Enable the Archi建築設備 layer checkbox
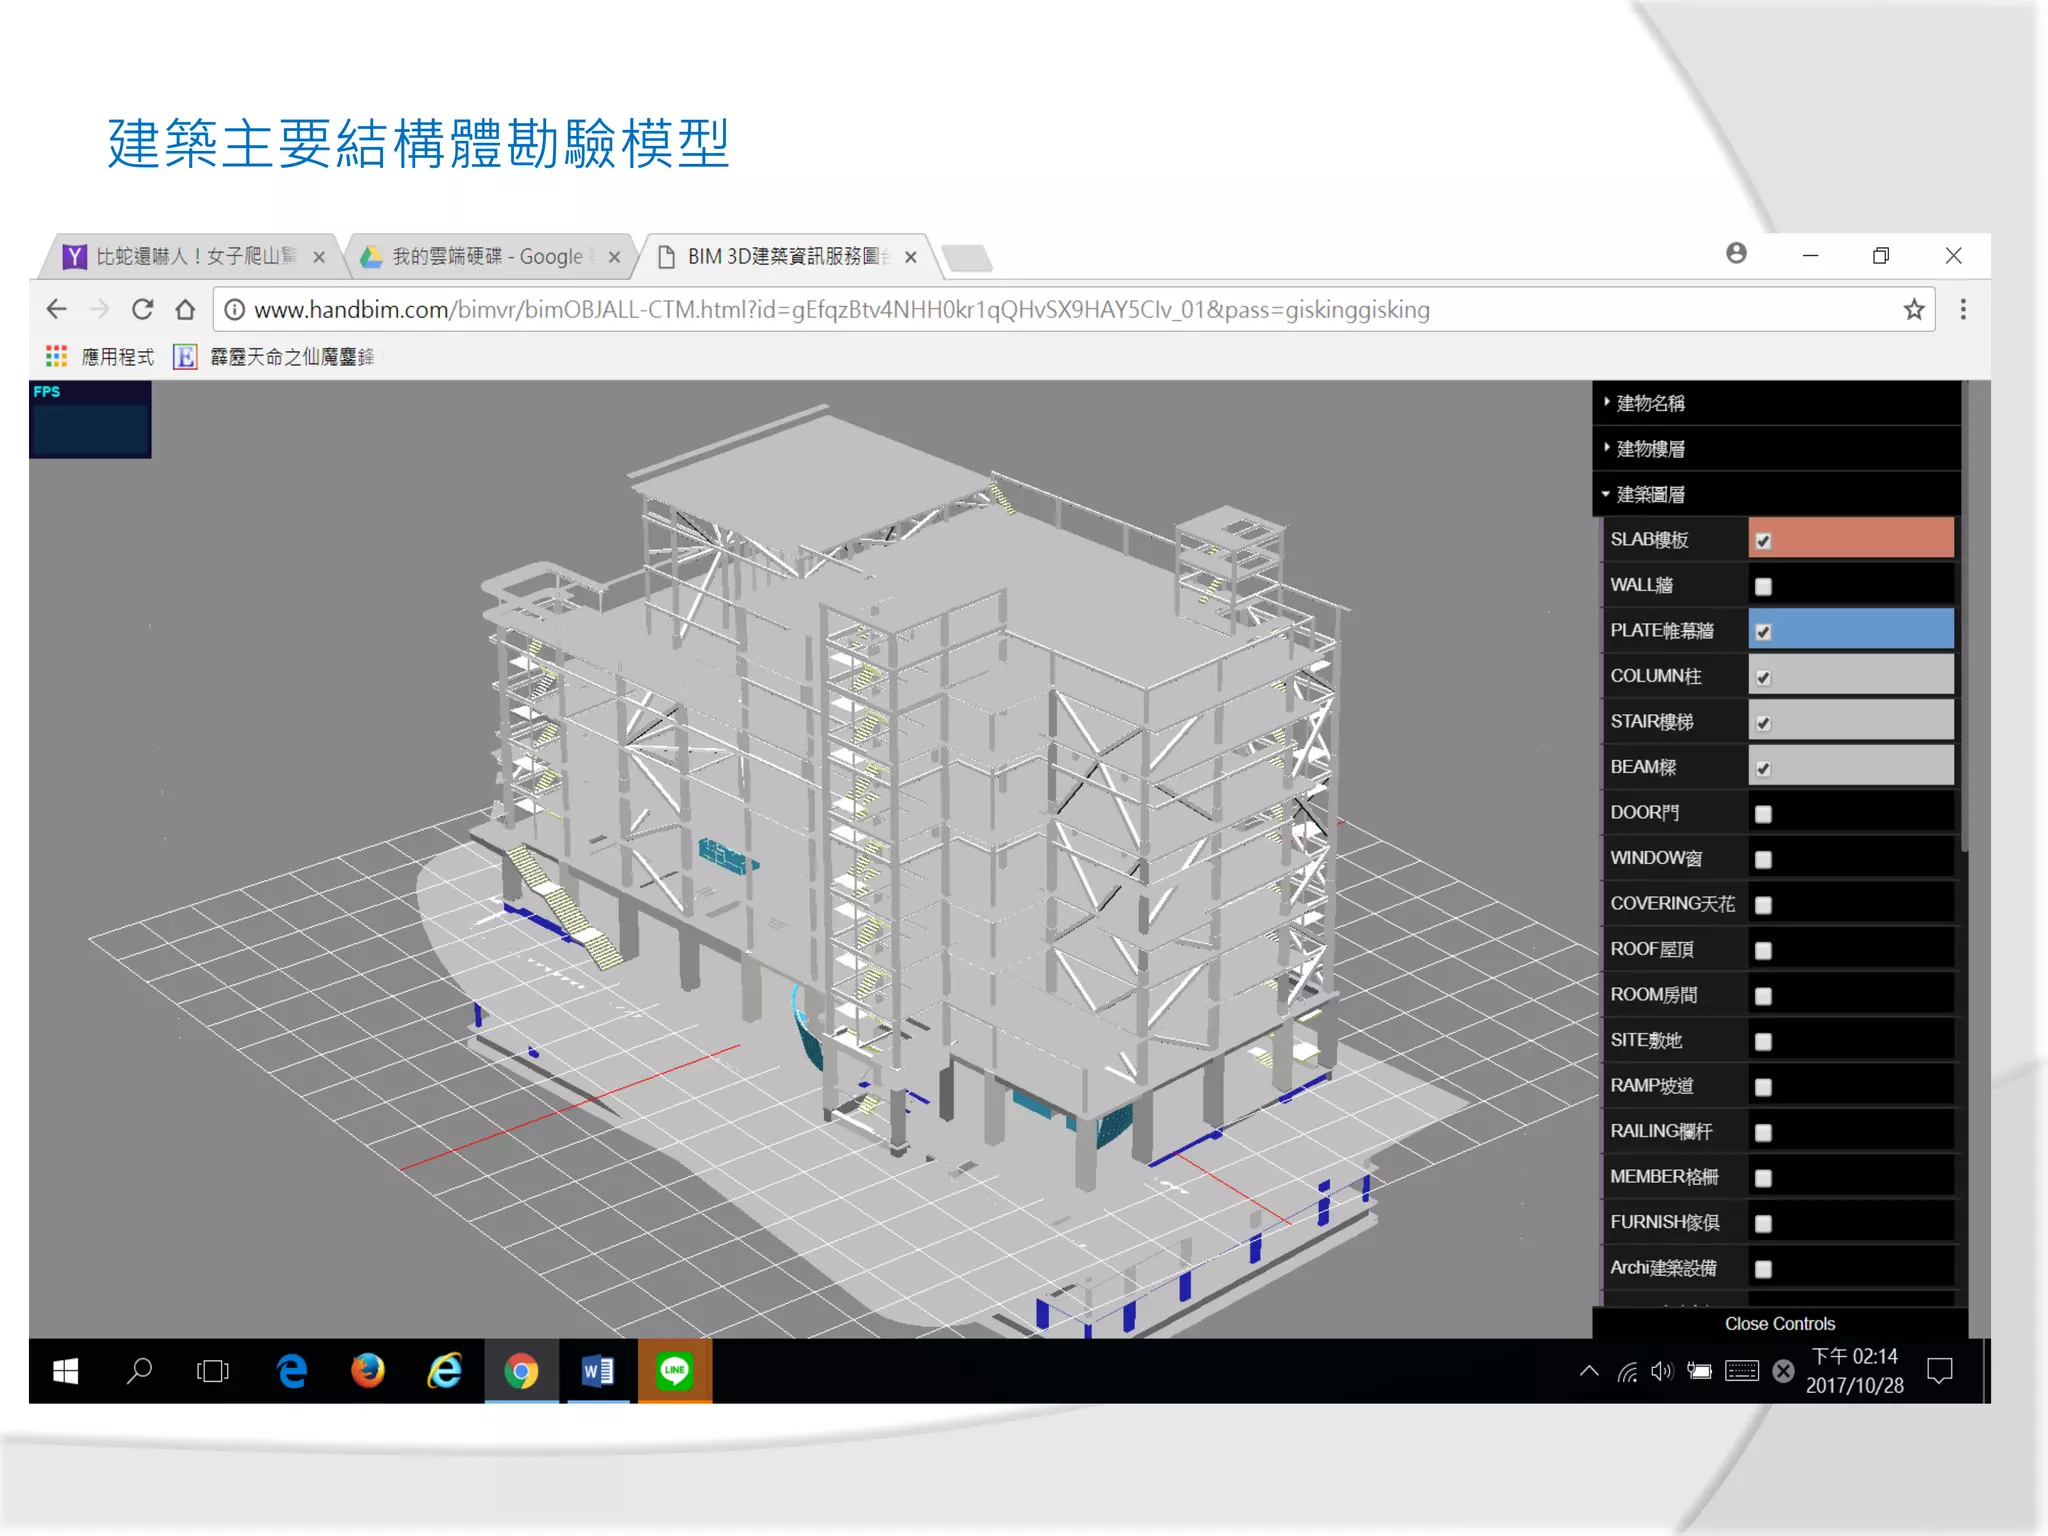This screenshot has height=1536, width=2048. click(x=1764, y=1269)
